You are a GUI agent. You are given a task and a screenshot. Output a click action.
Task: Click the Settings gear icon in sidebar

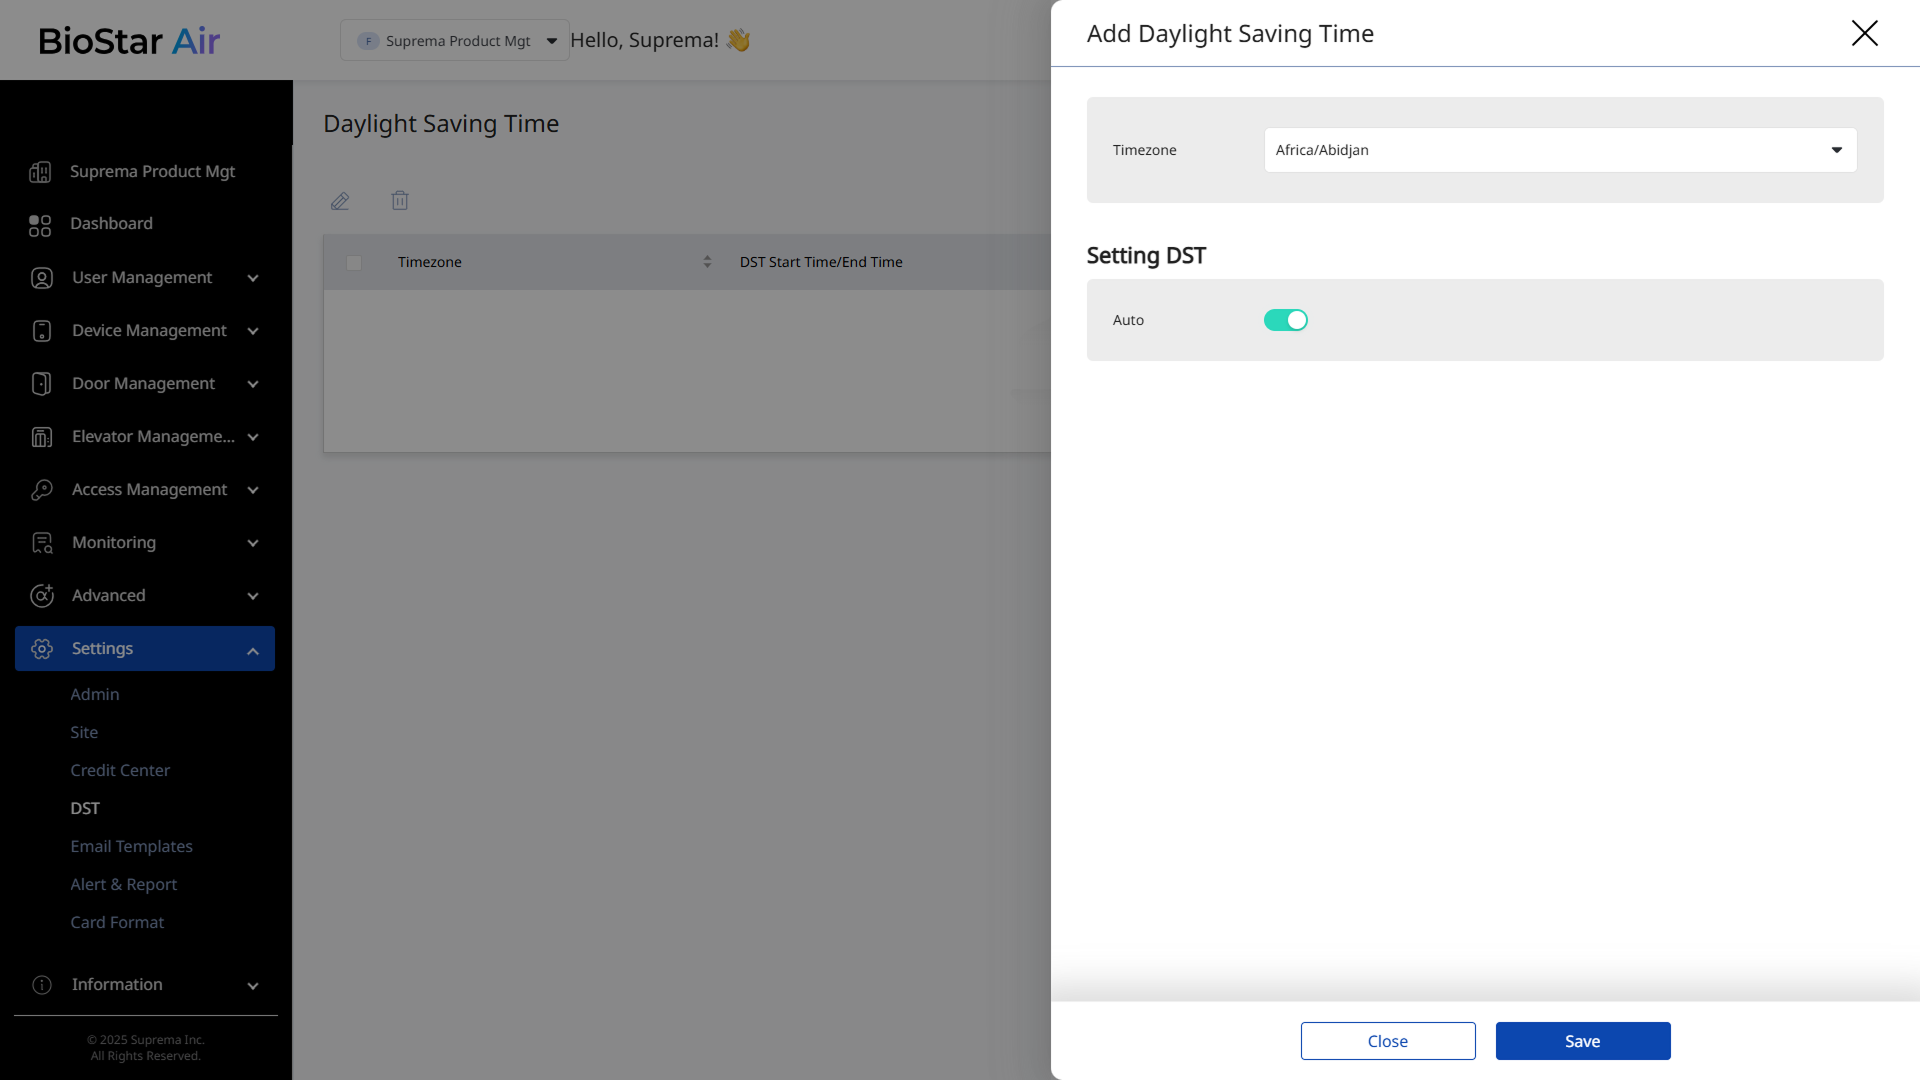(x=42, y=649)
